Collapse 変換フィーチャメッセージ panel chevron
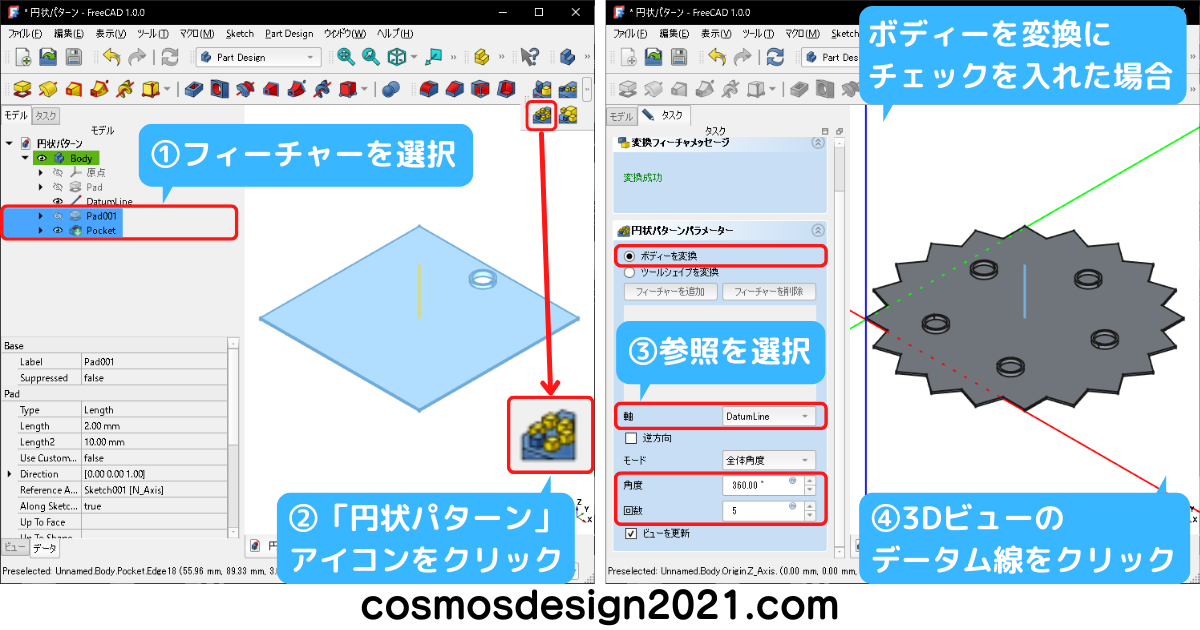This screenshot has height=630, width=1200. 818,143
